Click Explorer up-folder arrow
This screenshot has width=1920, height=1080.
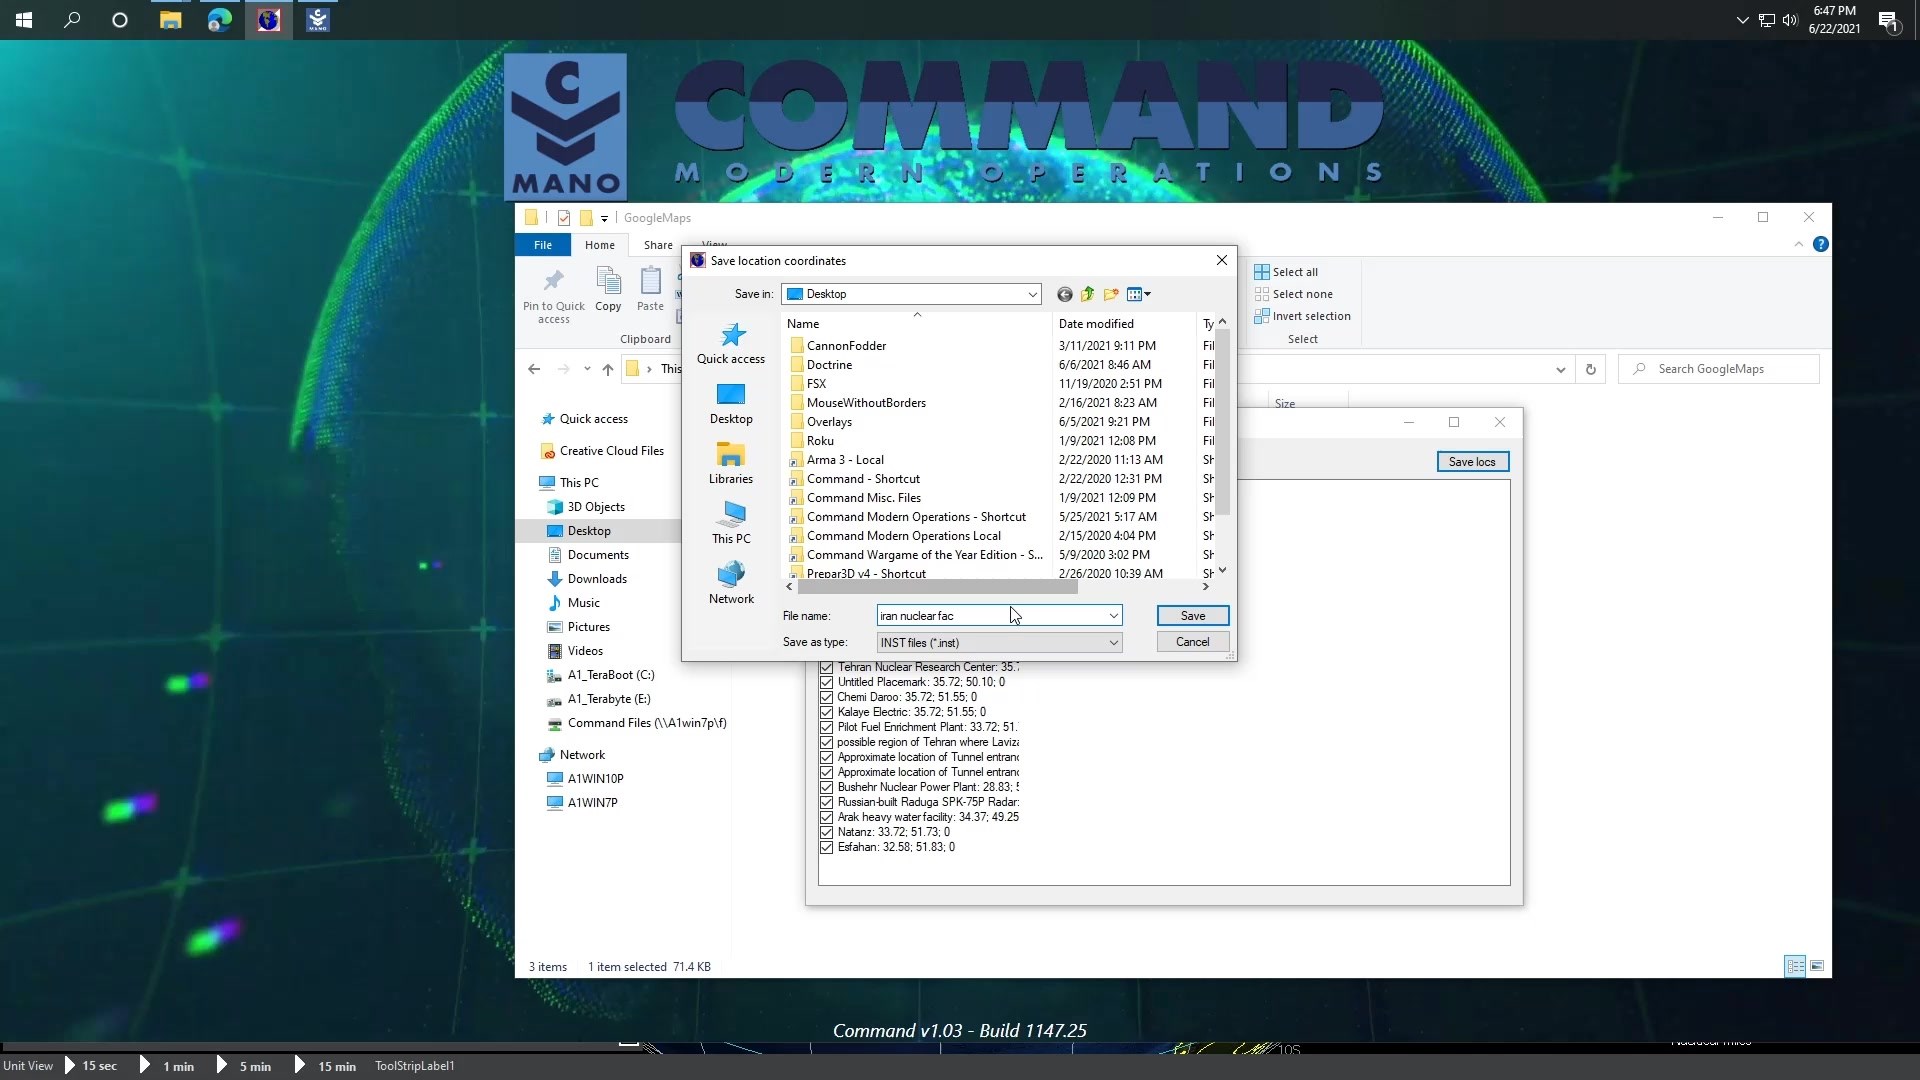coord(608,369)
